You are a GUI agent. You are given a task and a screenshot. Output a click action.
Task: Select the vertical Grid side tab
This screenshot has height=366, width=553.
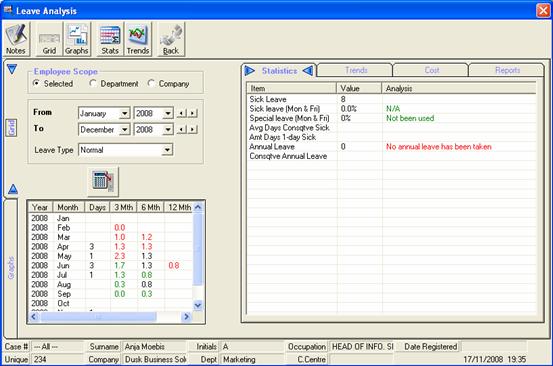12,128
